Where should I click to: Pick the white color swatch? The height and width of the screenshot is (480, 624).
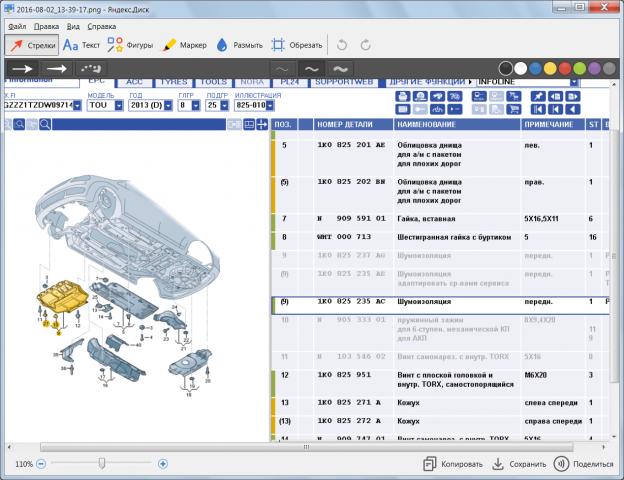(521, 68)
